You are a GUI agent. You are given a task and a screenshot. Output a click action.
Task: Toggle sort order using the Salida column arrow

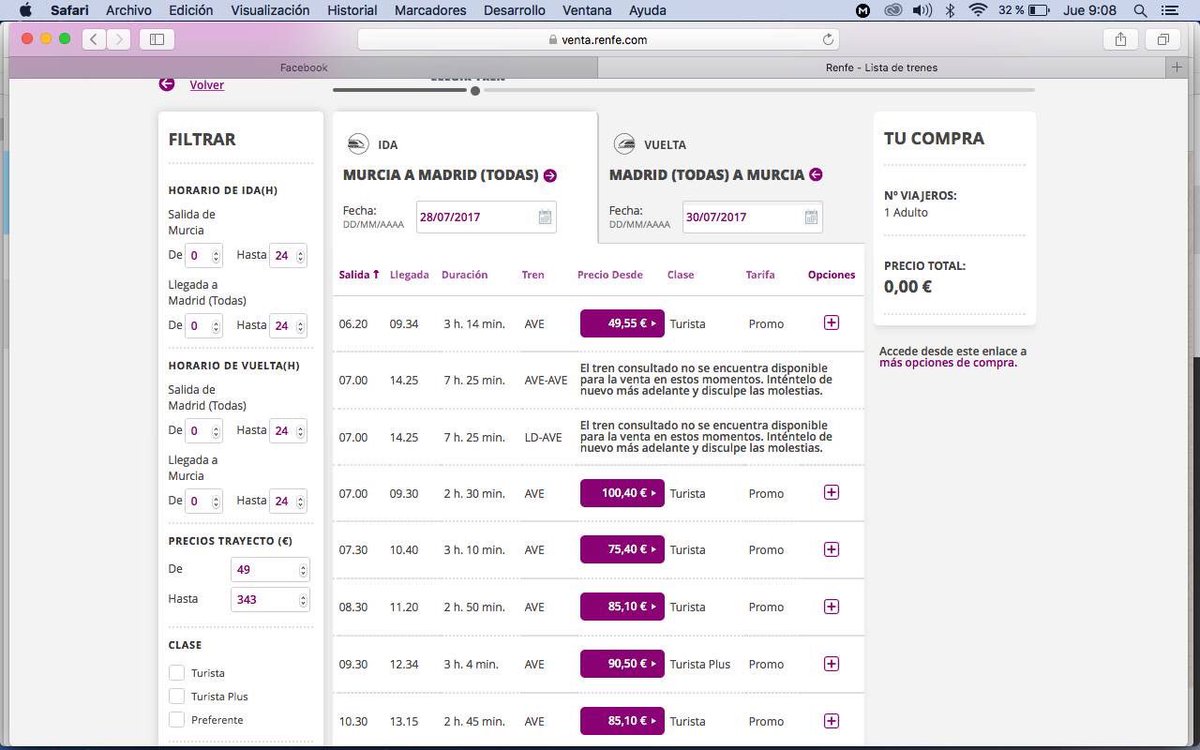[x=375, y=273]
